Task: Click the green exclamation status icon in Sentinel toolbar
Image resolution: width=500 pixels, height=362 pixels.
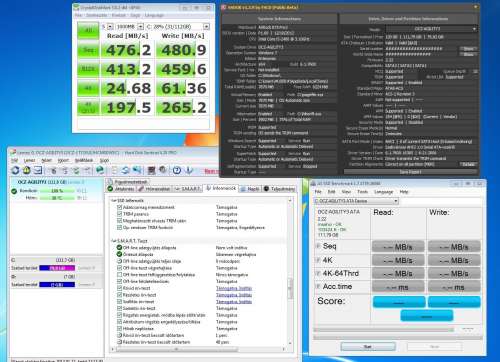Action: click(x=27, y=170)
